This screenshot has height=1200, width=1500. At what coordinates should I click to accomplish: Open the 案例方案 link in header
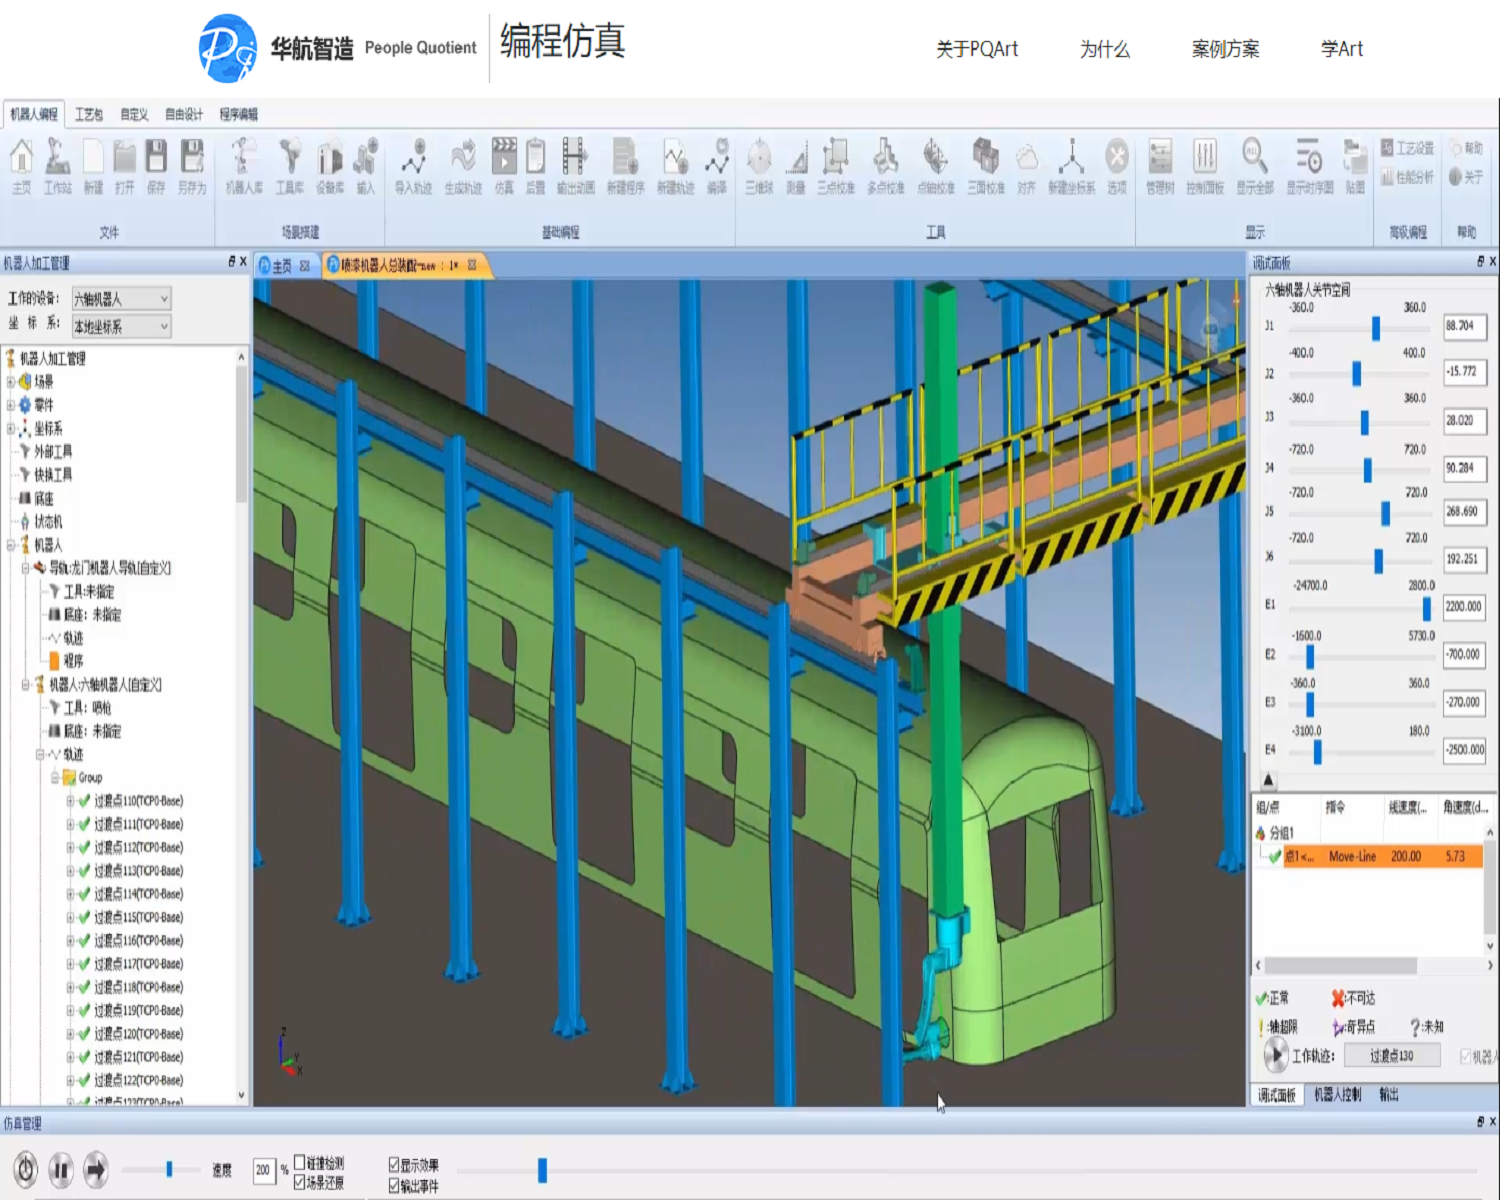[1225, 49]
